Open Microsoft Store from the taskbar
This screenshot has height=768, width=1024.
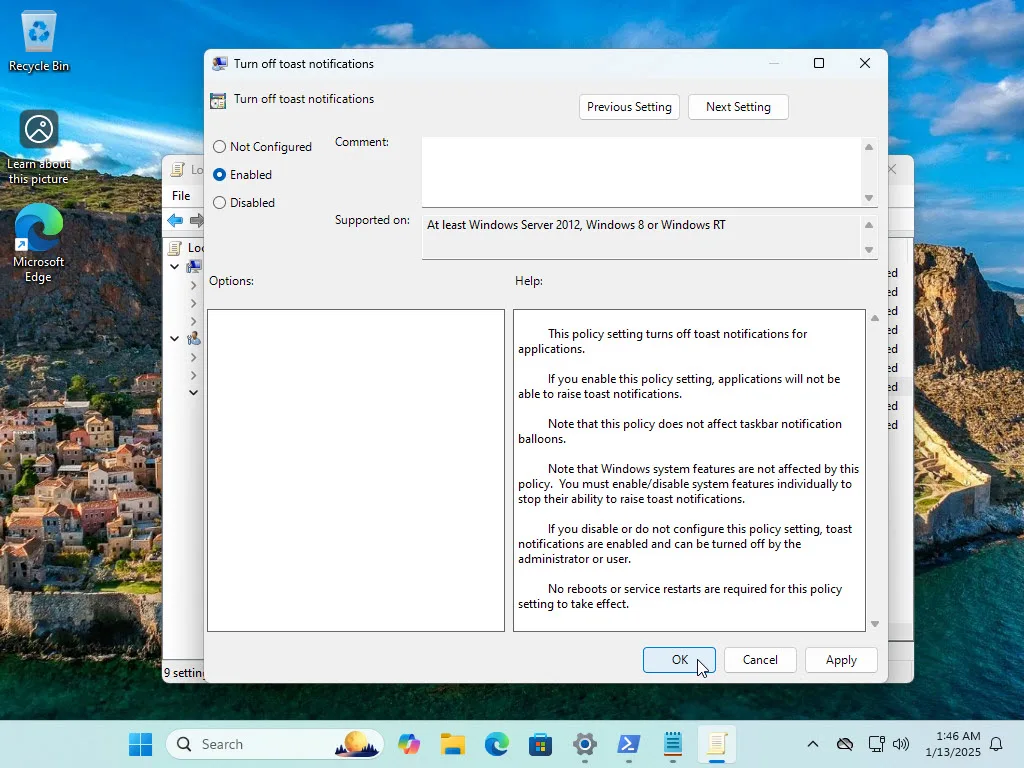pos(541,744)
